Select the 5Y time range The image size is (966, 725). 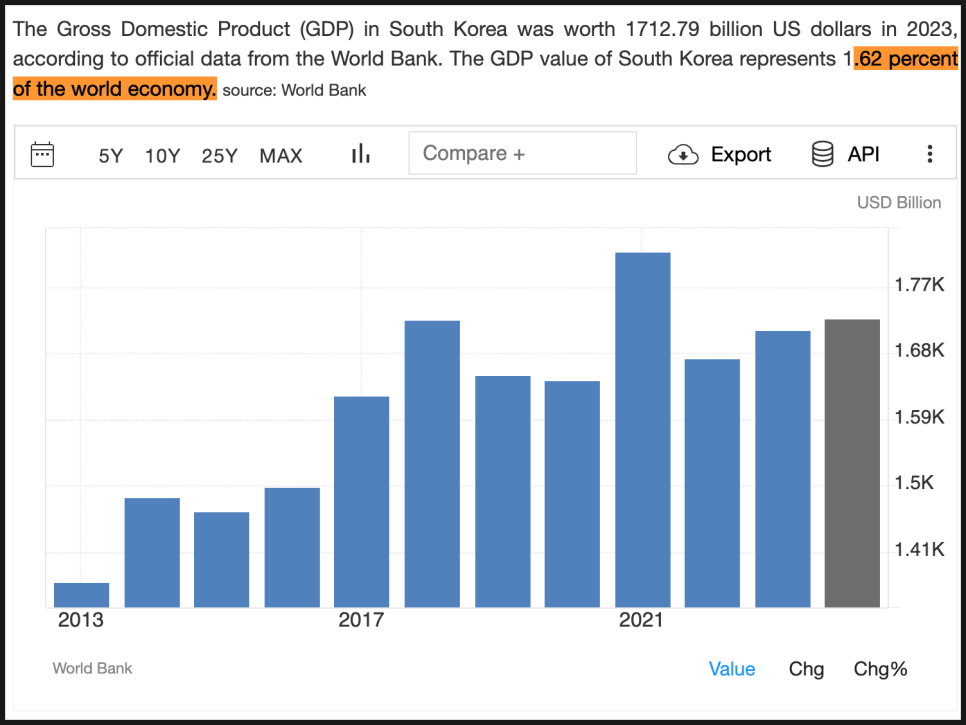(110, 155)
